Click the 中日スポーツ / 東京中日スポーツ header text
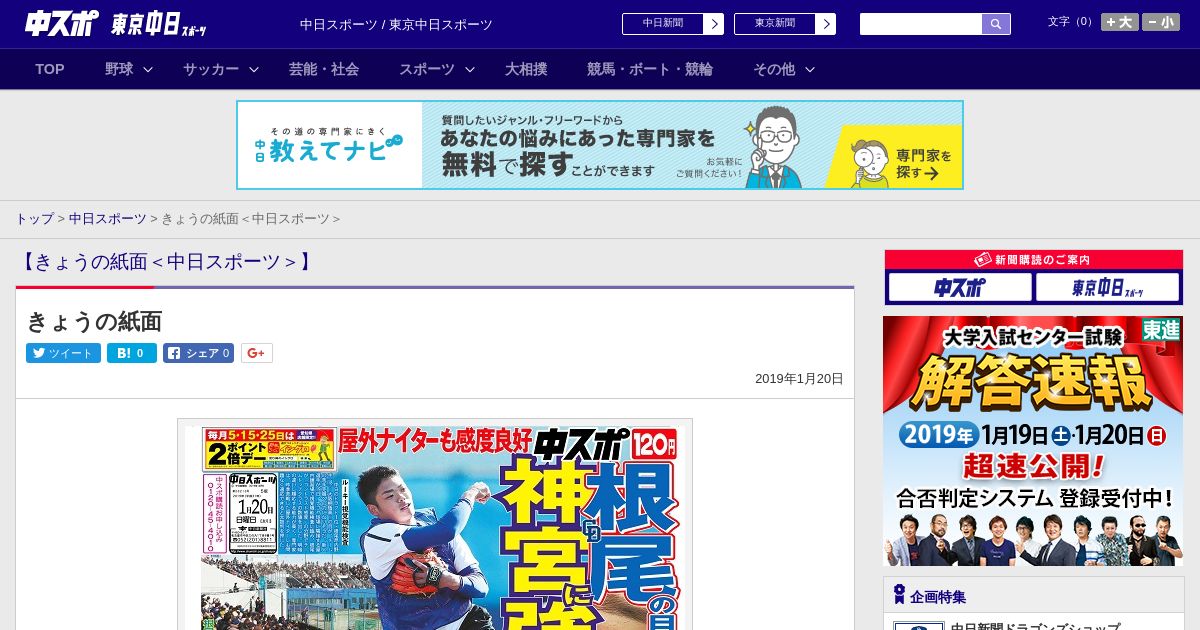This screenshot has height=630, width=1200. coord(396,24)
